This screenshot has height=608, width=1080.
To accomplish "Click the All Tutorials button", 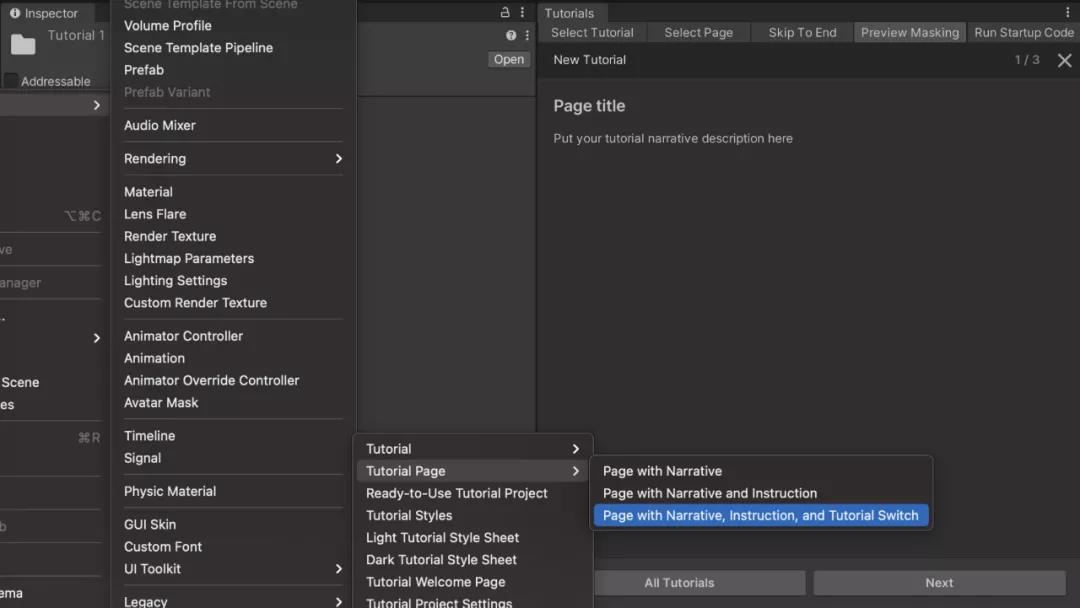I will coord(679,583).
